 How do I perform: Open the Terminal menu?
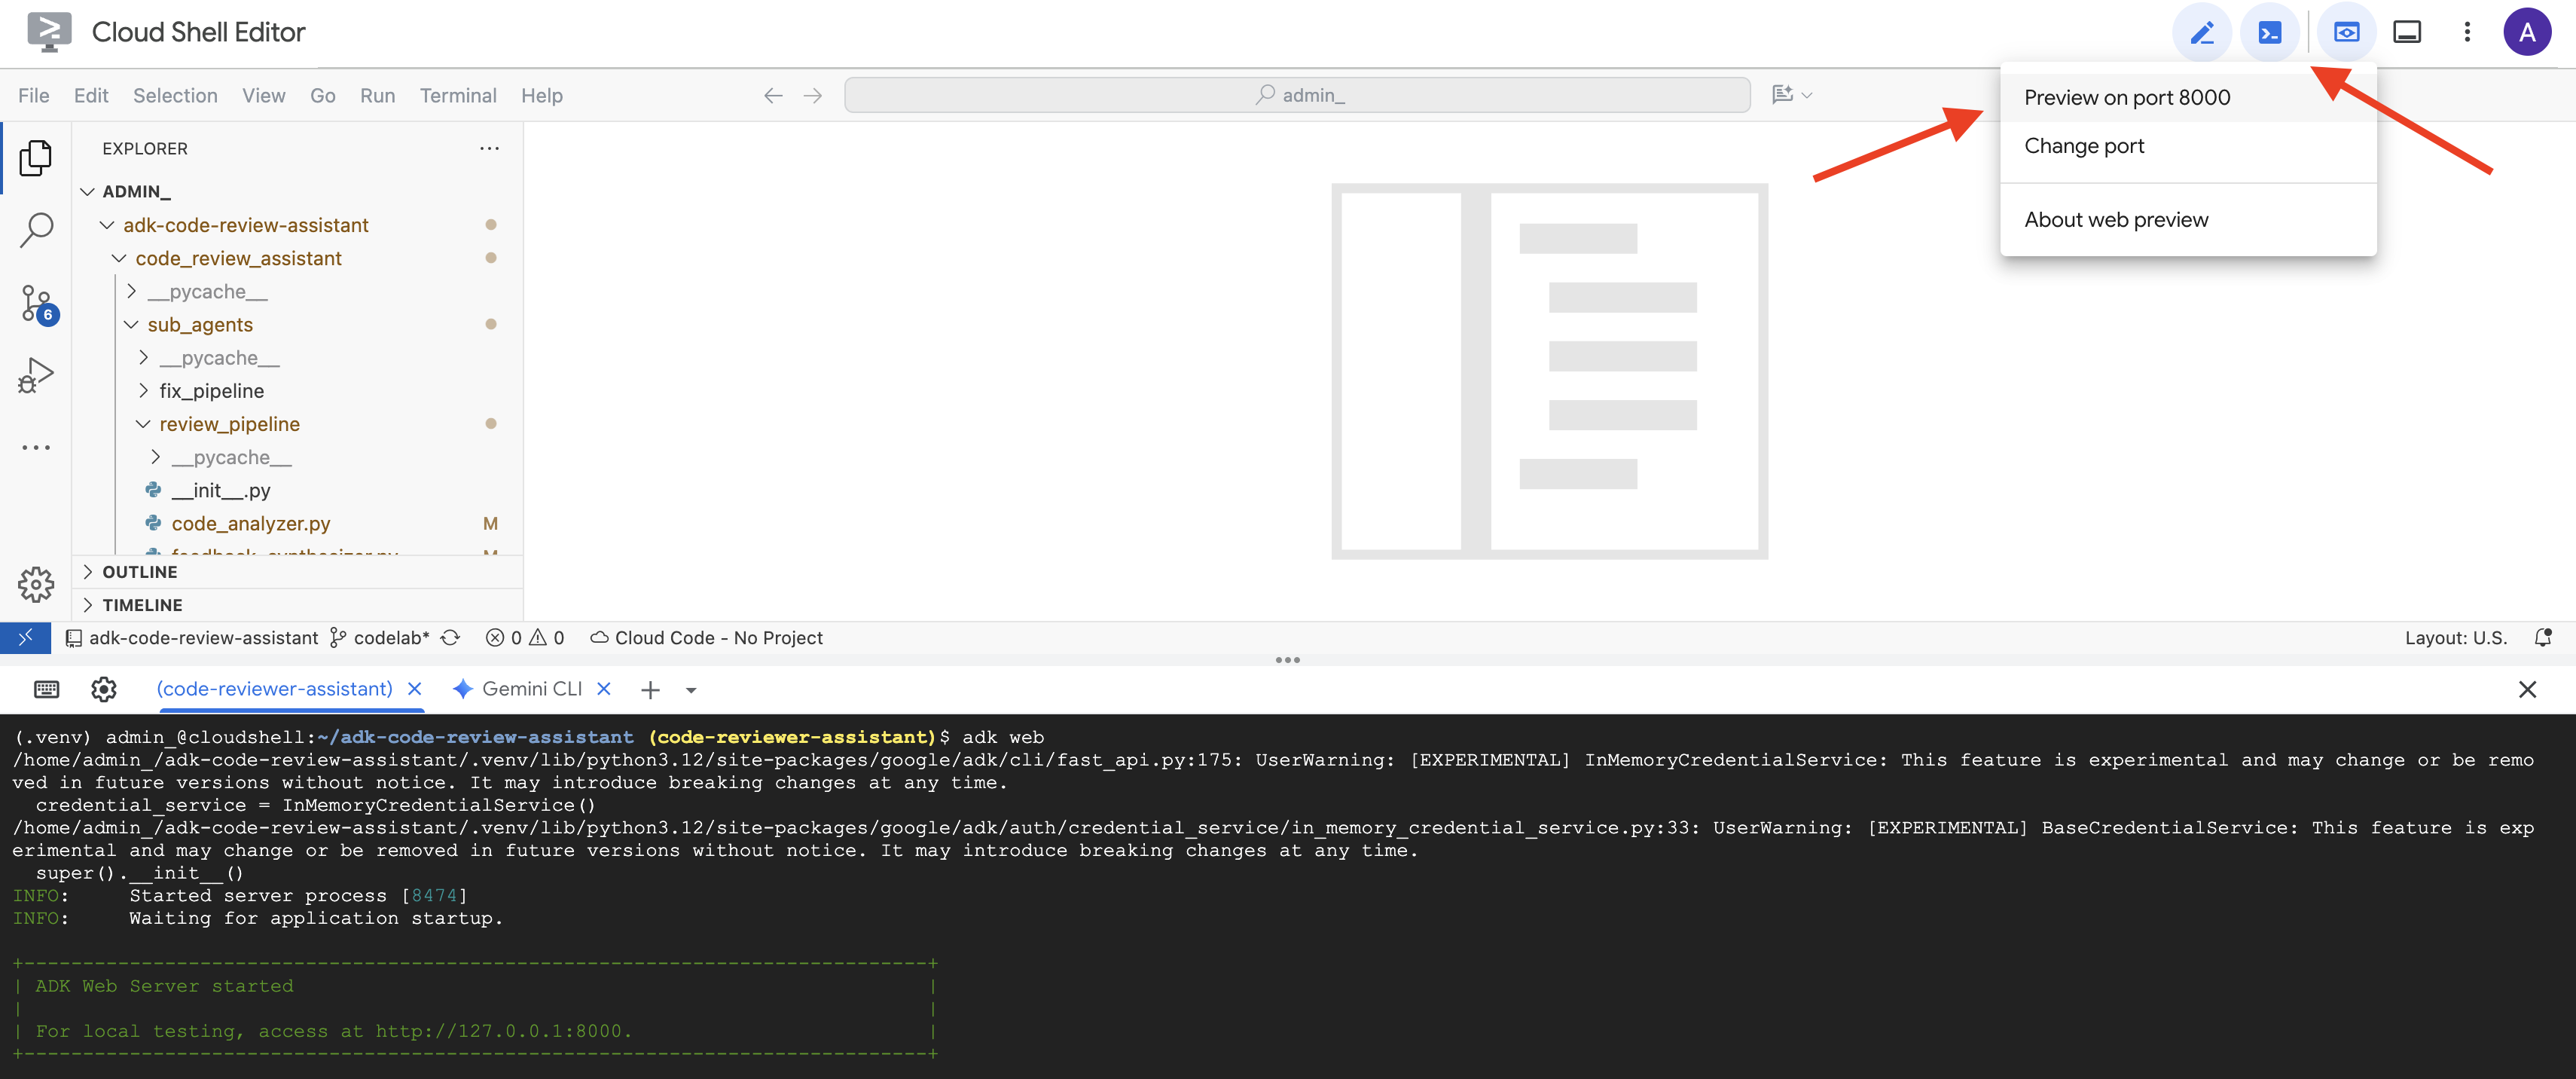[458, 95]
